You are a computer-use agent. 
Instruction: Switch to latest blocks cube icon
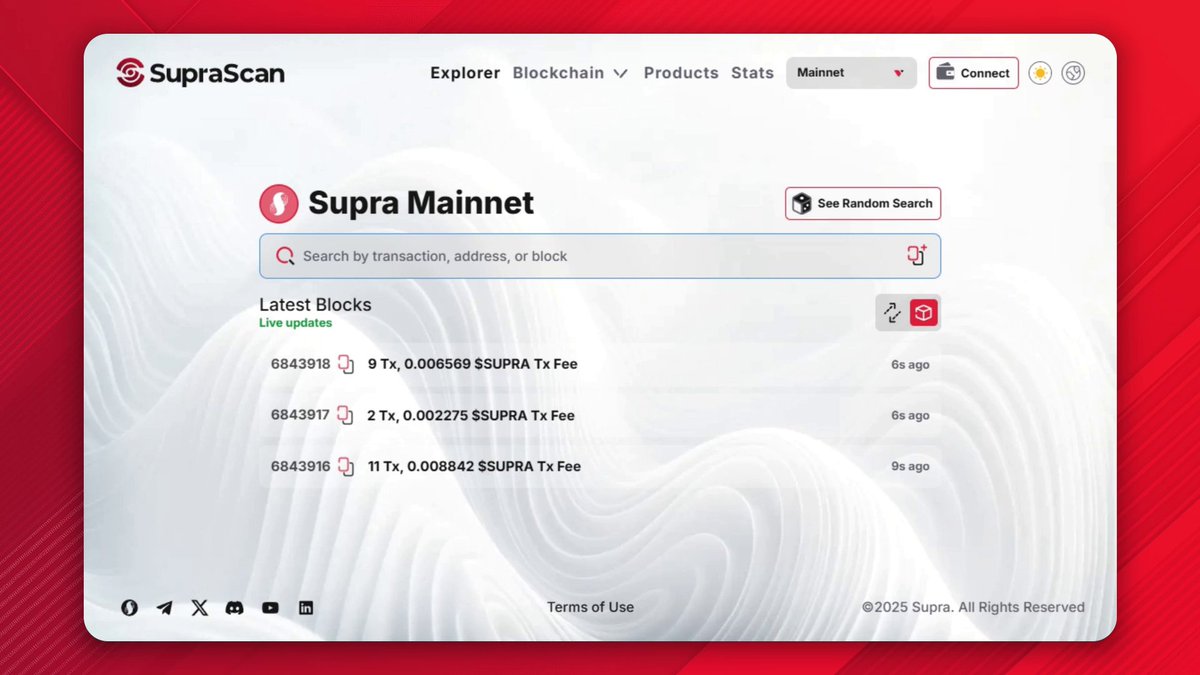924,313
